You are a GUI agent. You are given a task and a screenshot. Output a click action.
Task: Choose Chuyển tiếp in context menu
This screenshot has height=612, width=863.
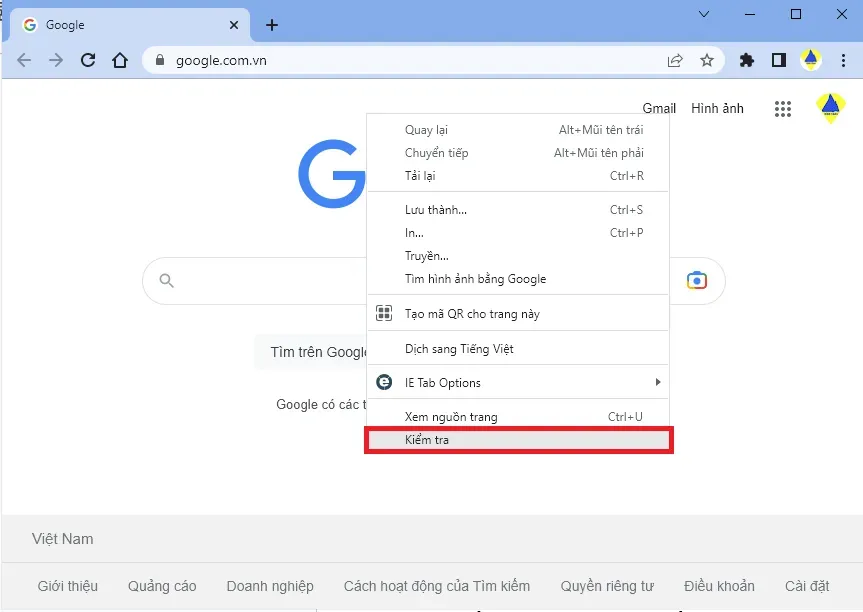518,153
